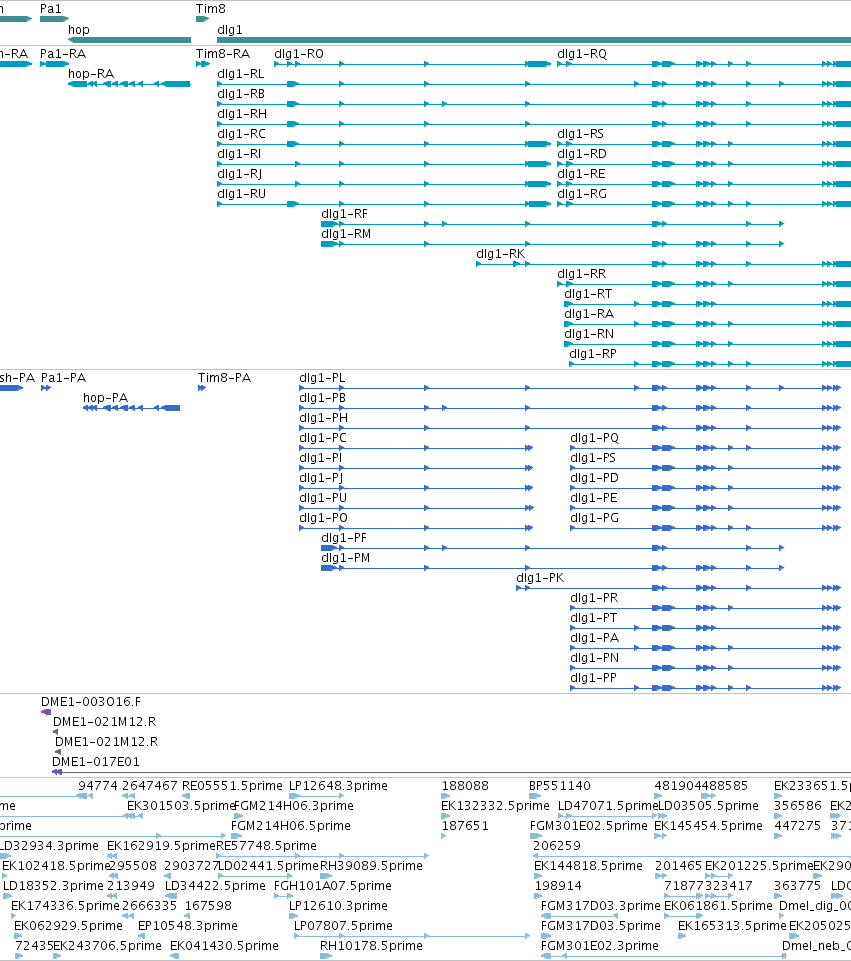This screenshot has height=961, width=851.
Task: Click the hop gene bar
Action: coord(129,40)
